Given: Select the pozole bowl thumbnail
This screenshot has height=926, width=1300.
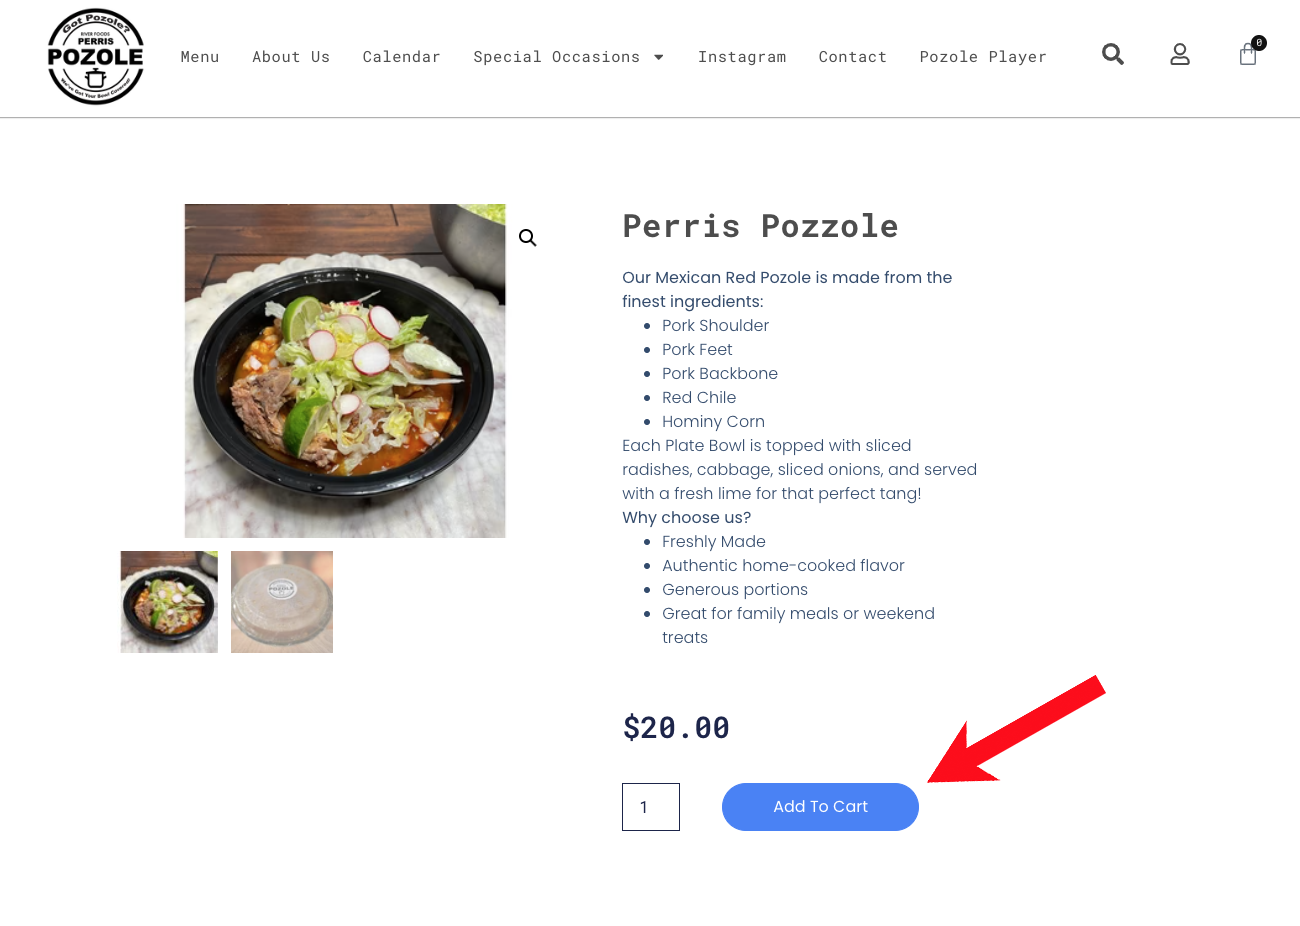Looking at the screenshot, I should 169,602.
